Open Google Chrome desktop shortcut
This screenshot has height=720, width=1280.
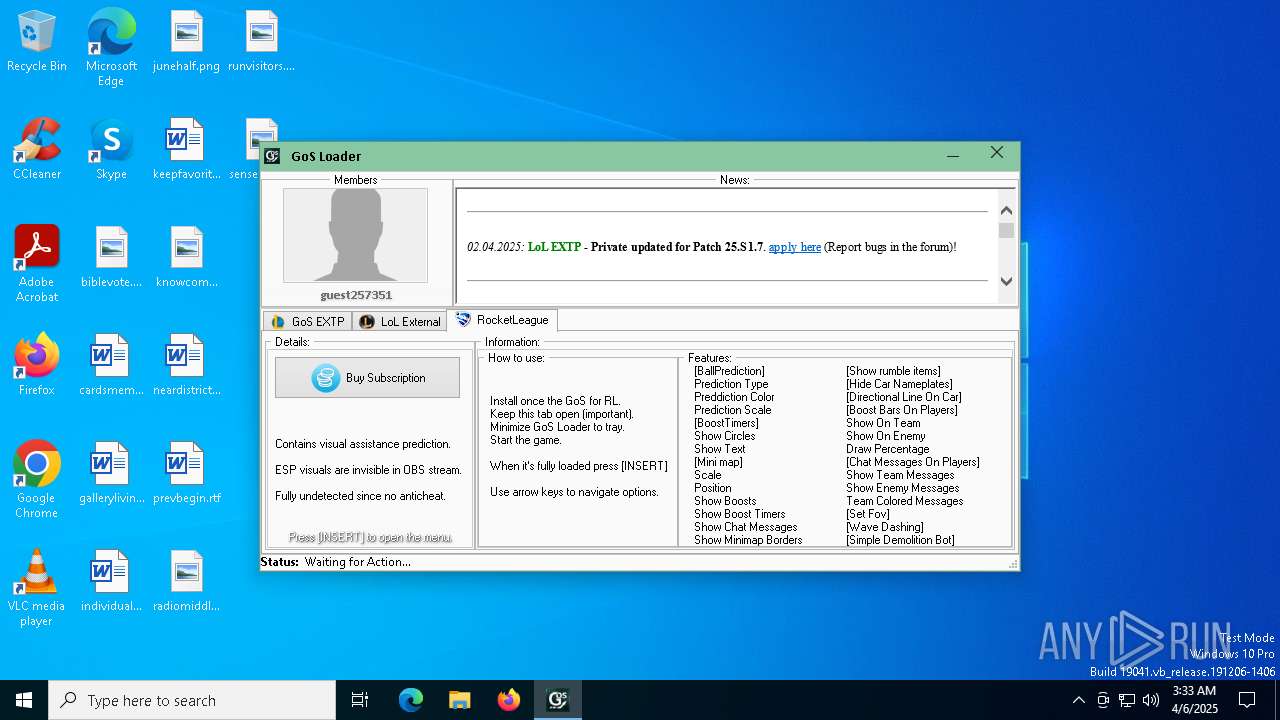(37, 480)
